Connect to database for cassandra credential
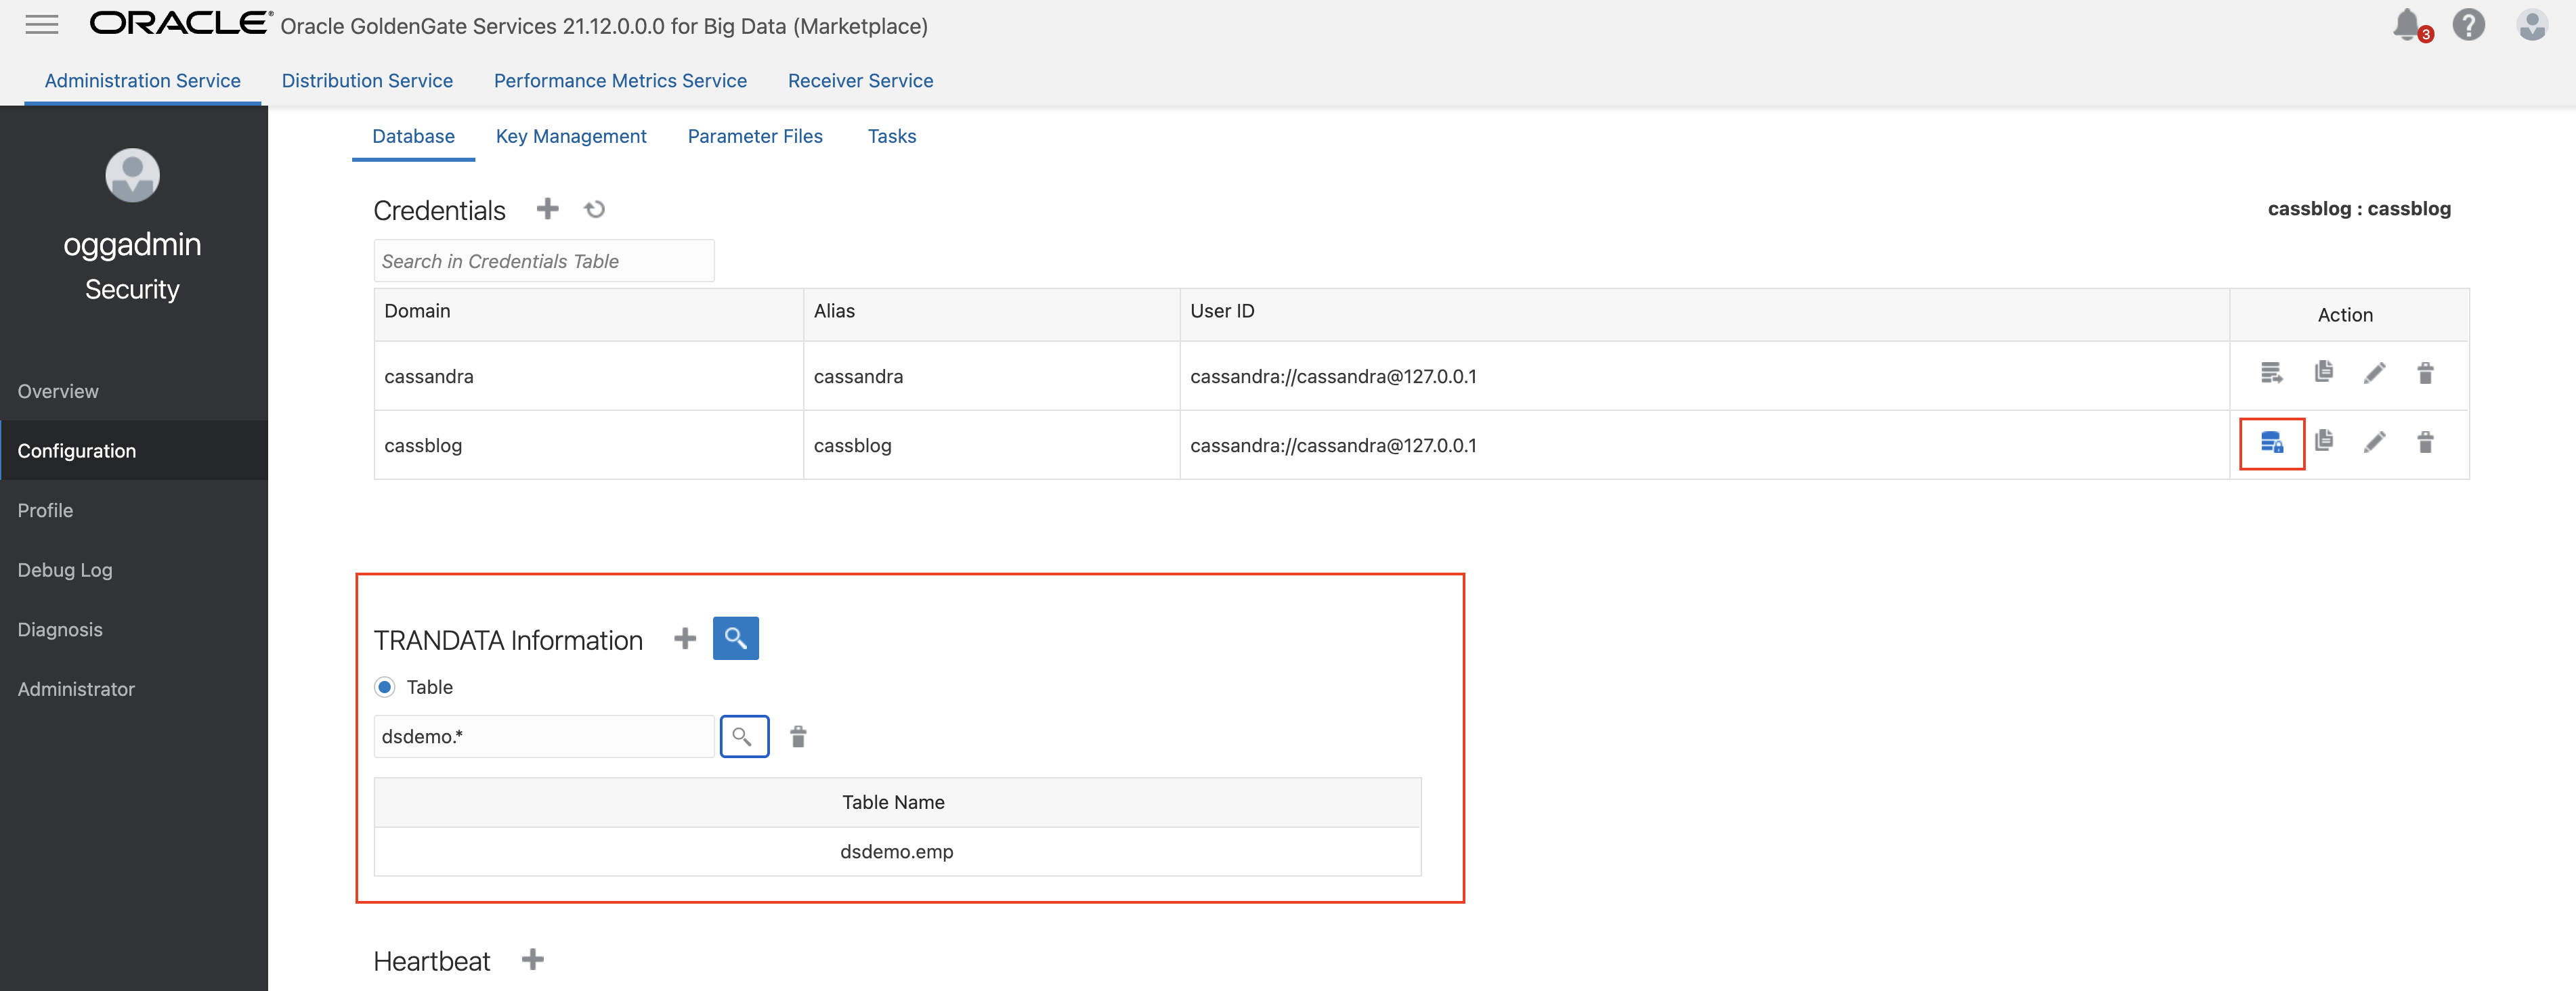Image resolution: width=2576 pixels, height=991 pixels. click(x=2271, y=374)
